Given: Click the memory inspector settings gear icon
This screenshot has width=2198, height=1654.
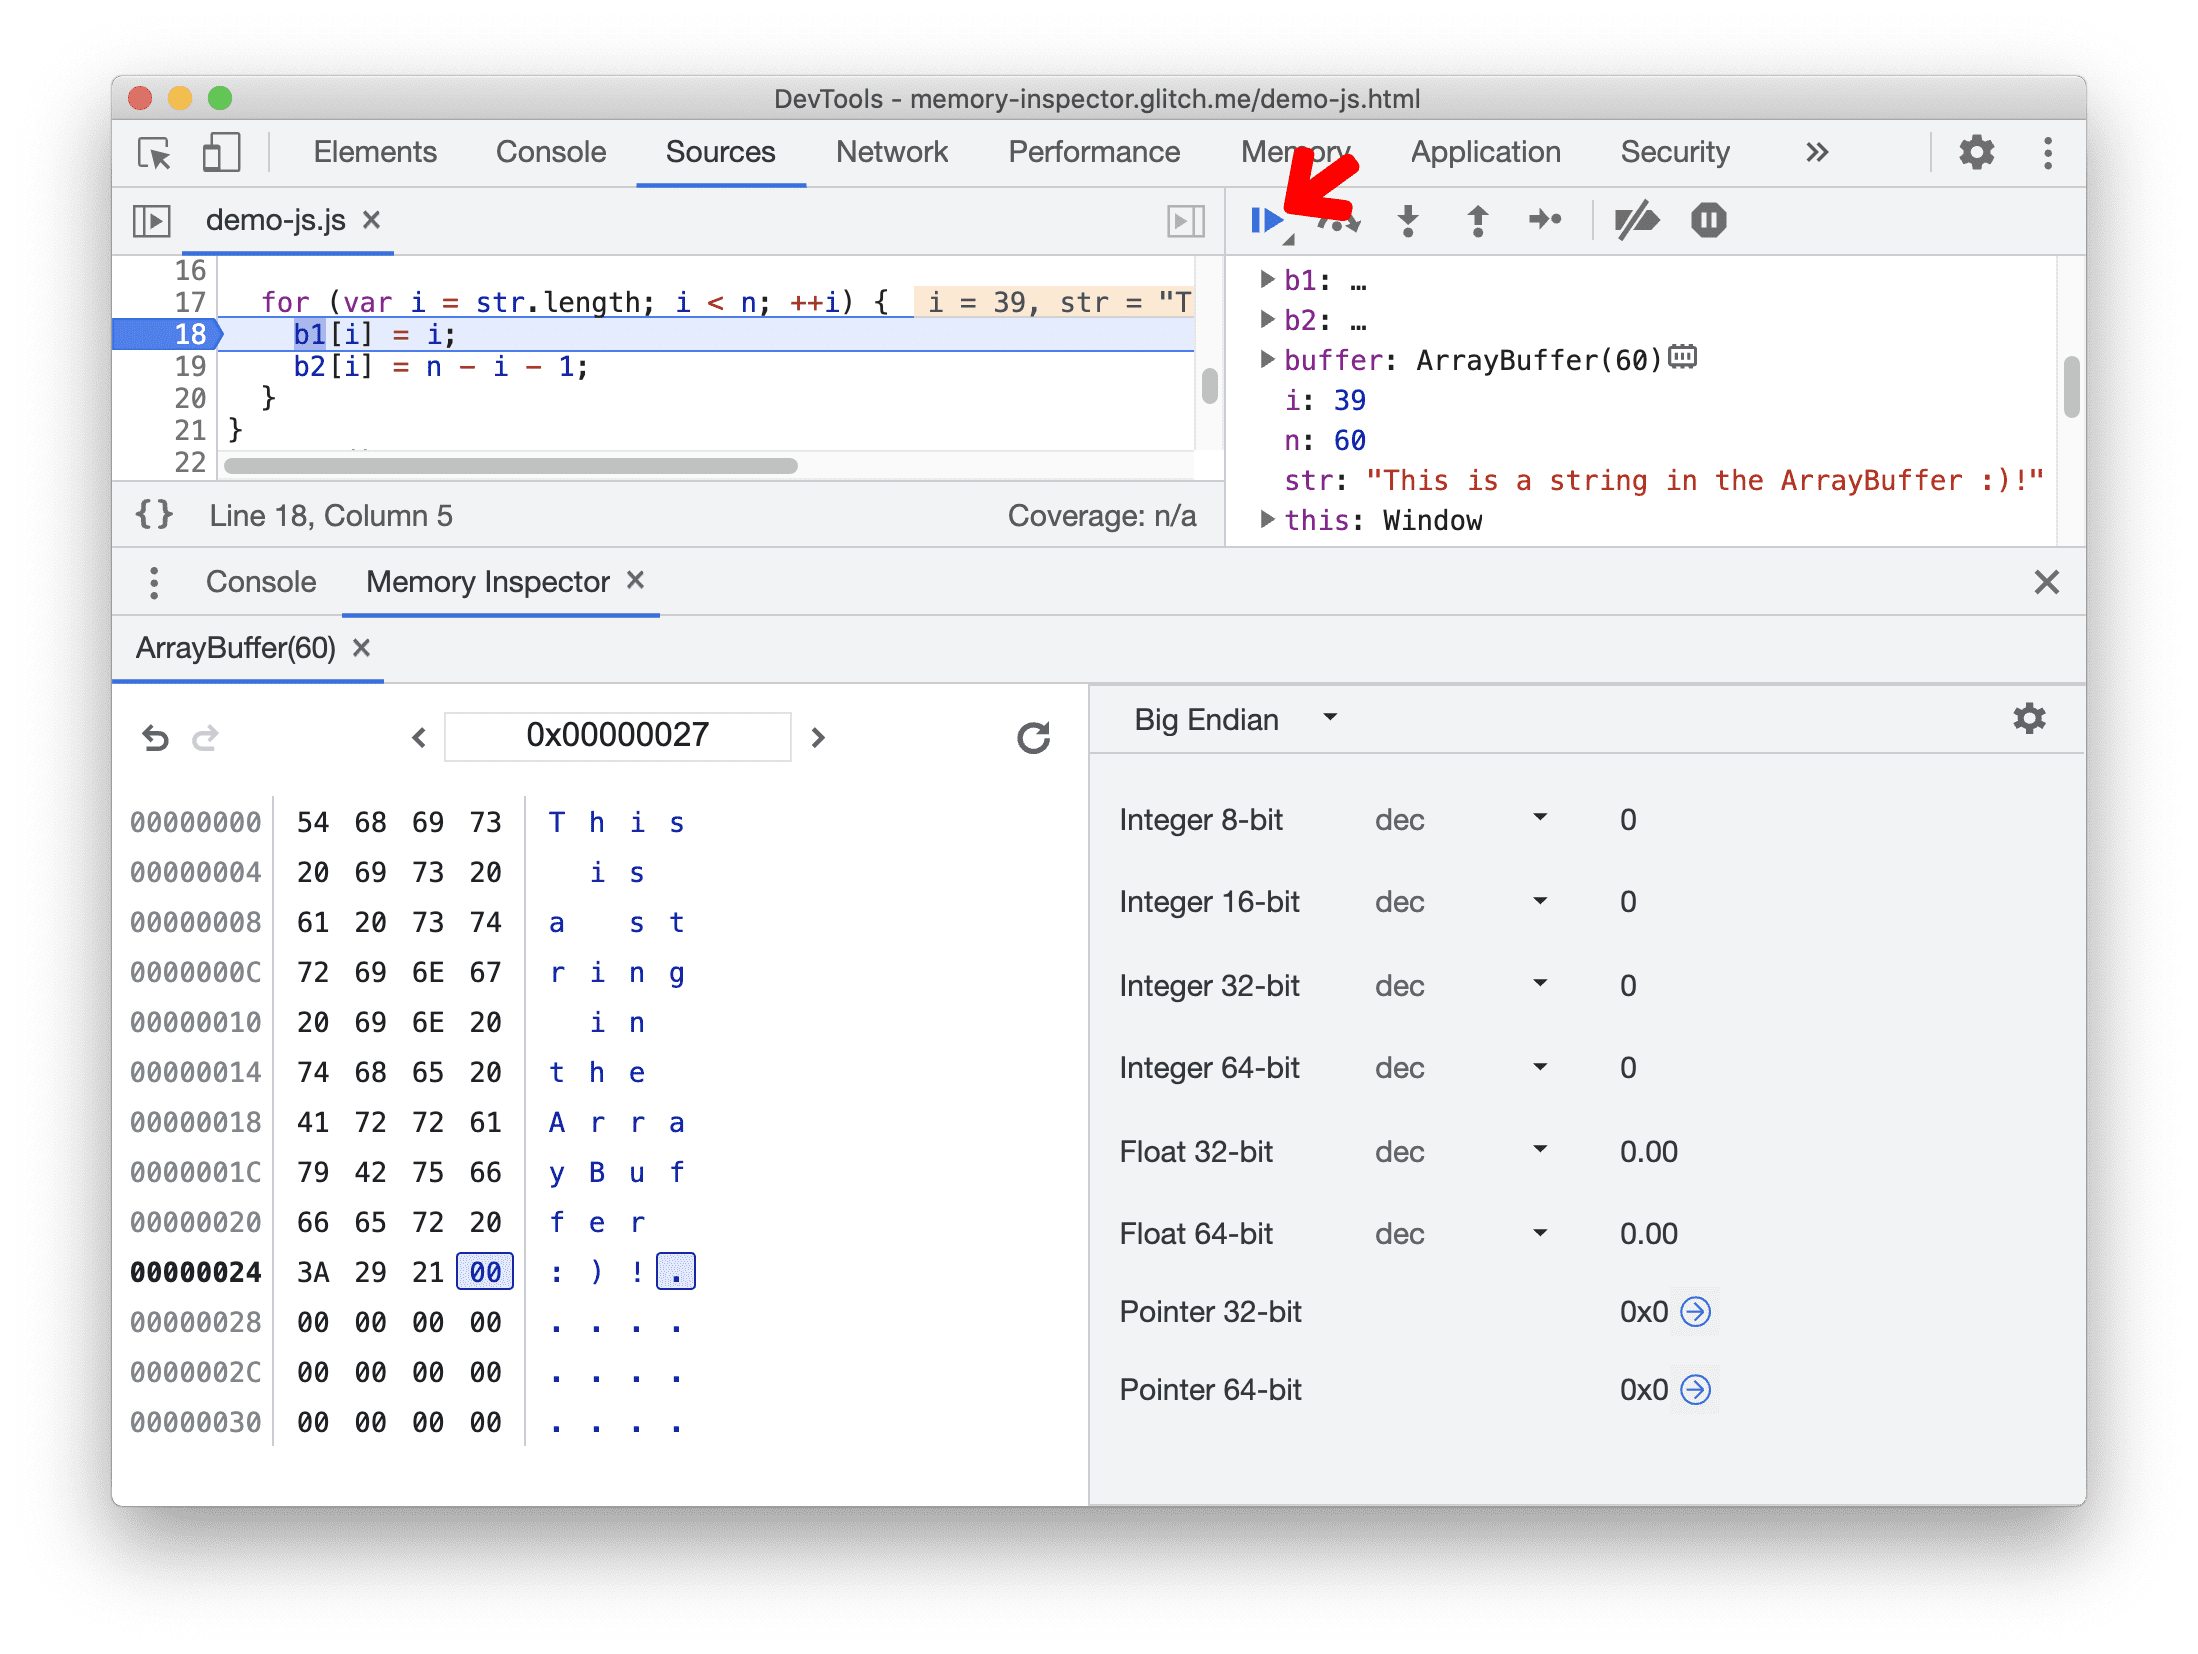Looking at the screenshot, I should pyautogui.click(x=2028, y=719).
